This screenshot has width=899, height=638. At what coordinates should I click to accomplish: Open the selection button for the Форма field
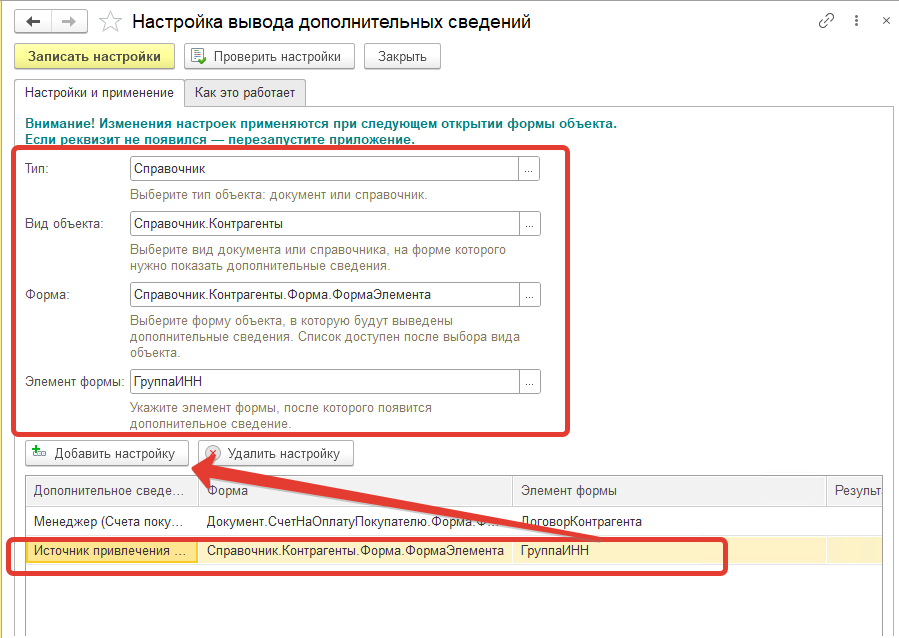point(530,295)
